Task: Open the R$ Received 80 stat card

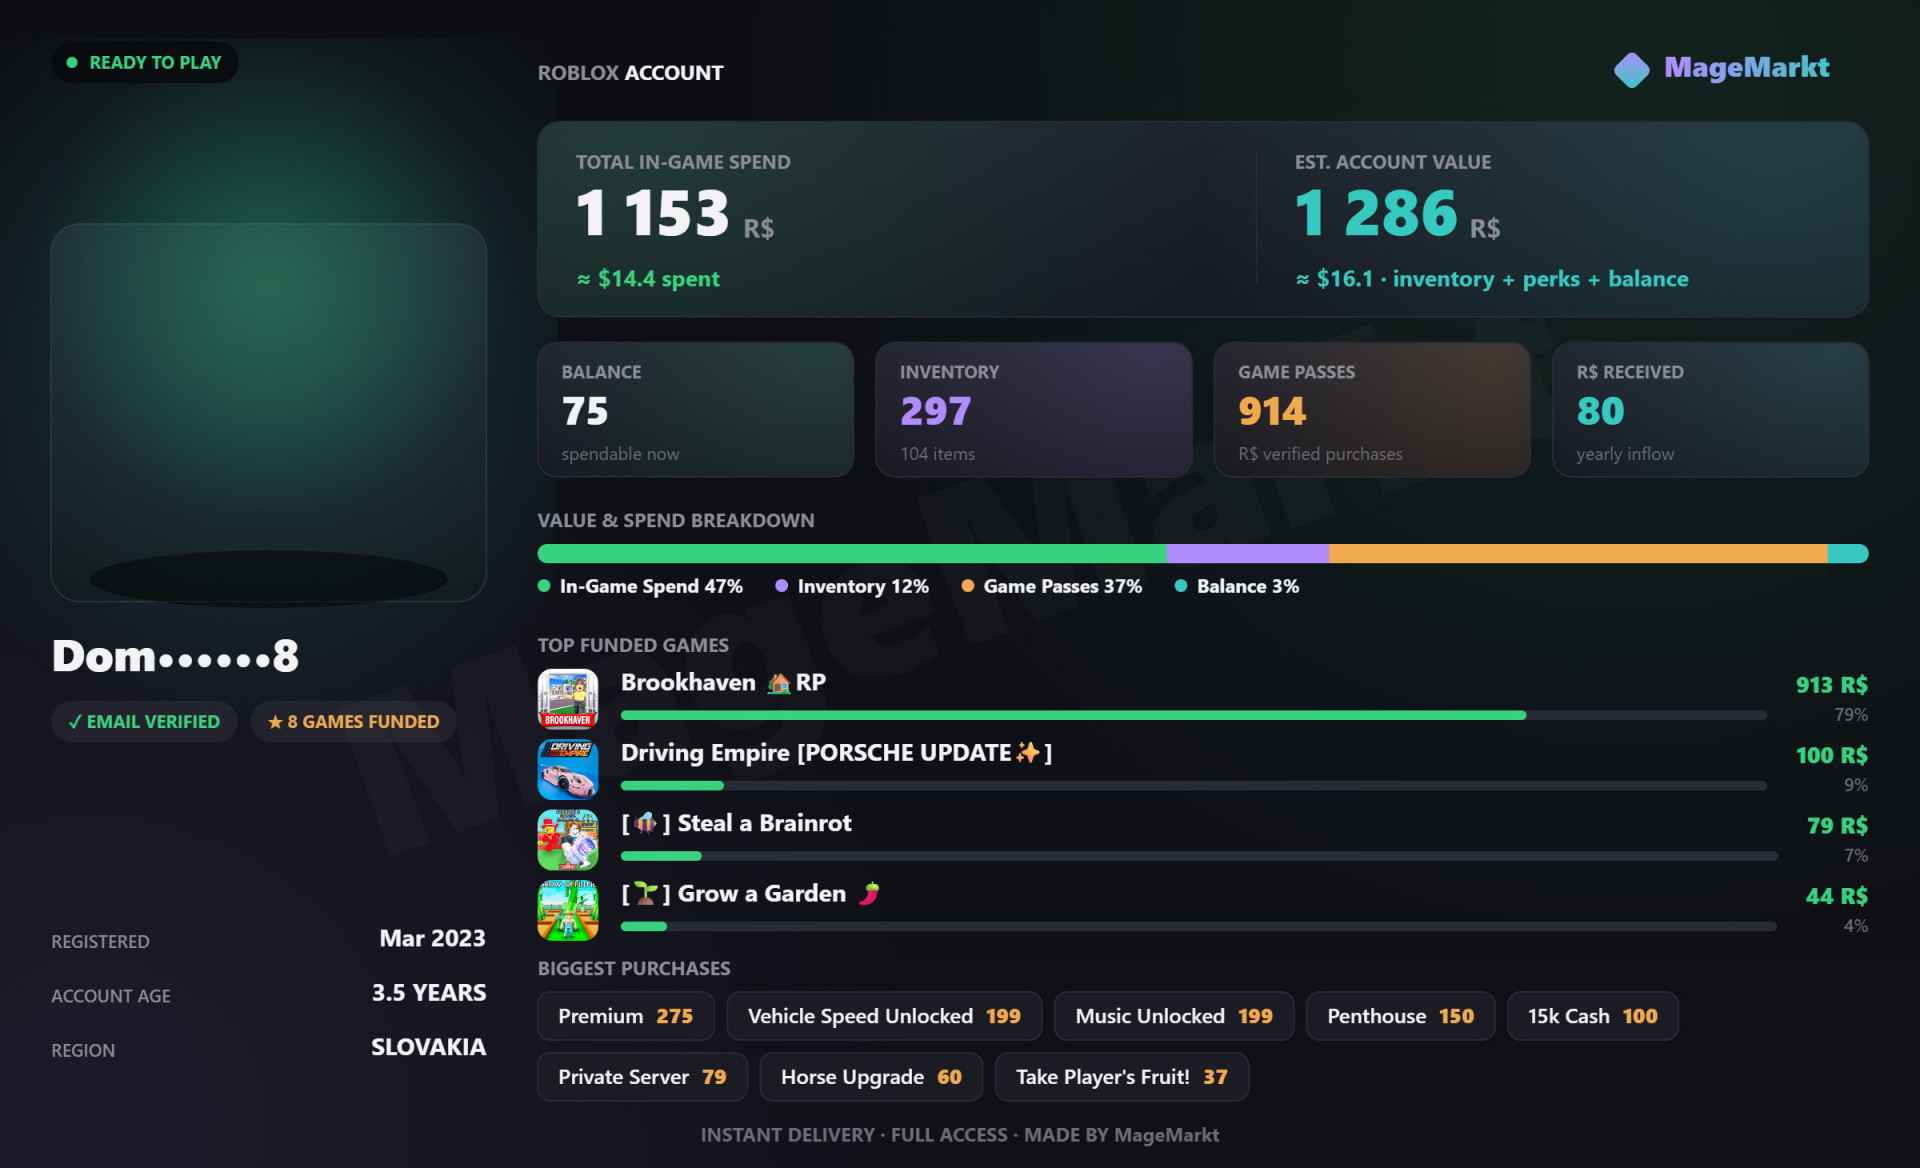Action: pyautogui.click(x=1710, y=409)
